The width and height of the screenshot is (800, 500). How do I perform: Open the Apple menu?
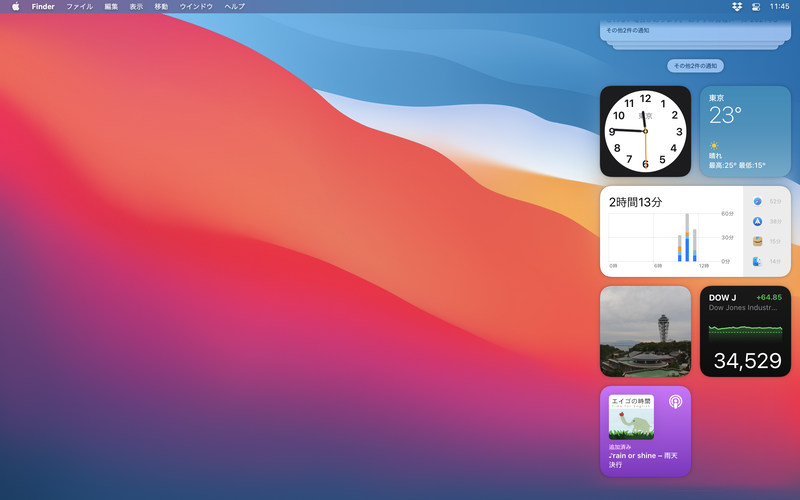(x=15, y=7)
